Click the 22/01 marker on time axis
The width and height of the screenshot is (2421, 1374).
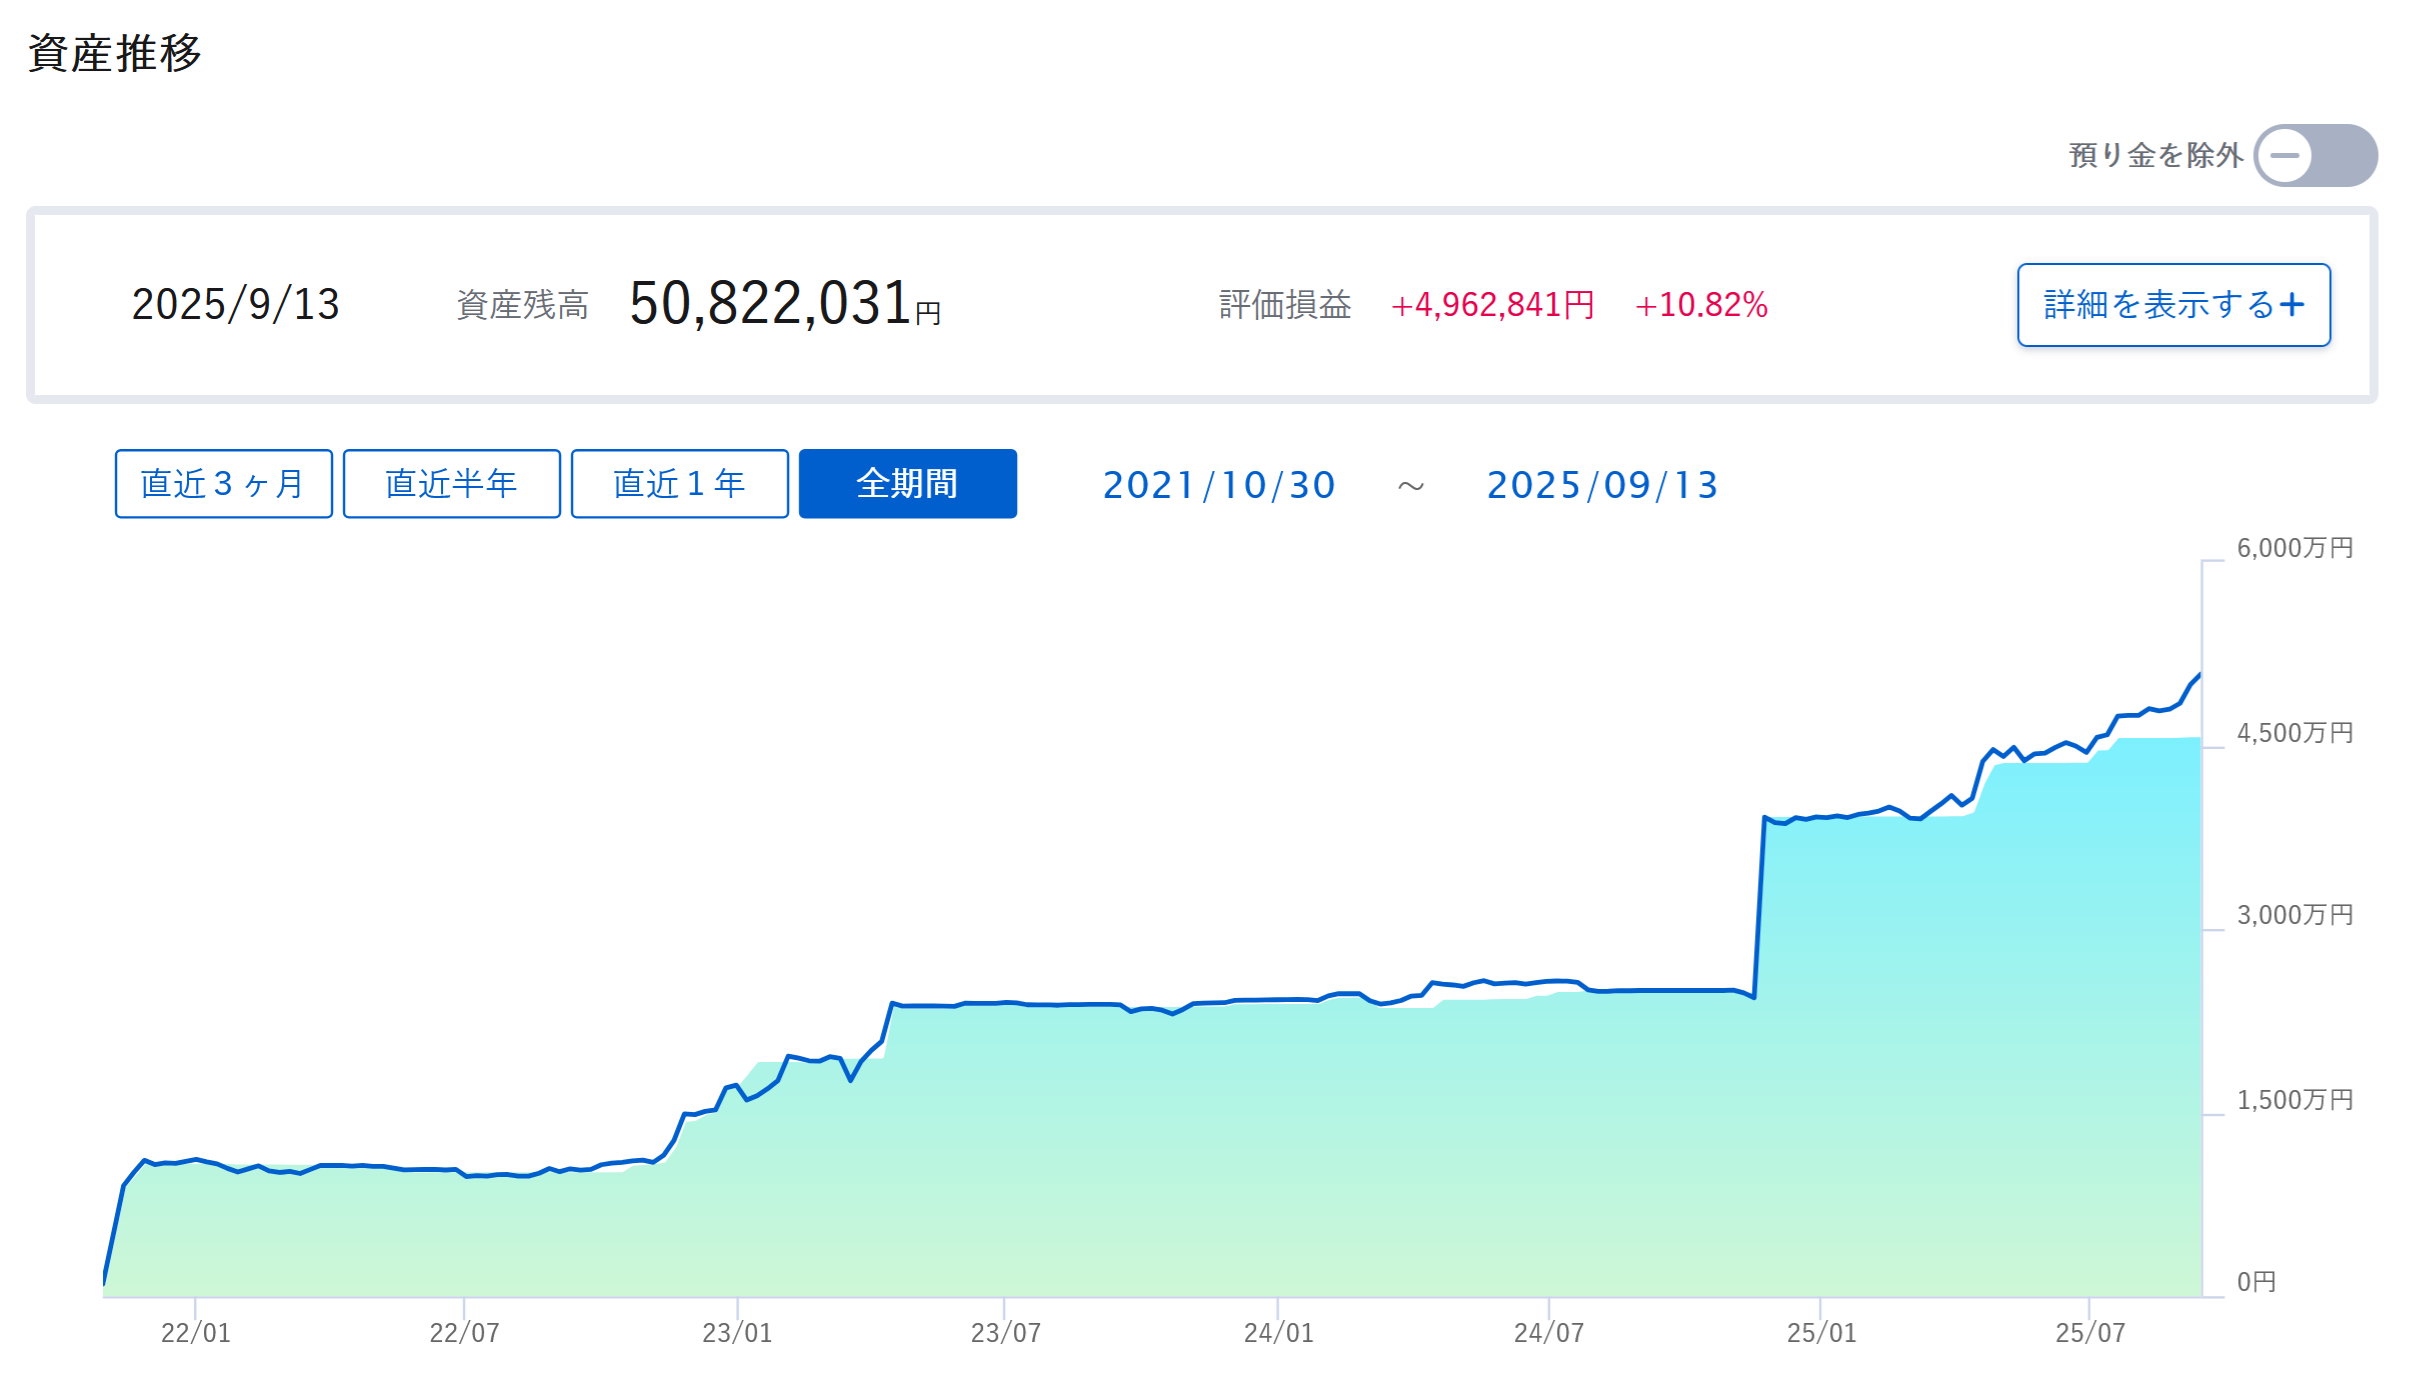tap(196, 1332)
